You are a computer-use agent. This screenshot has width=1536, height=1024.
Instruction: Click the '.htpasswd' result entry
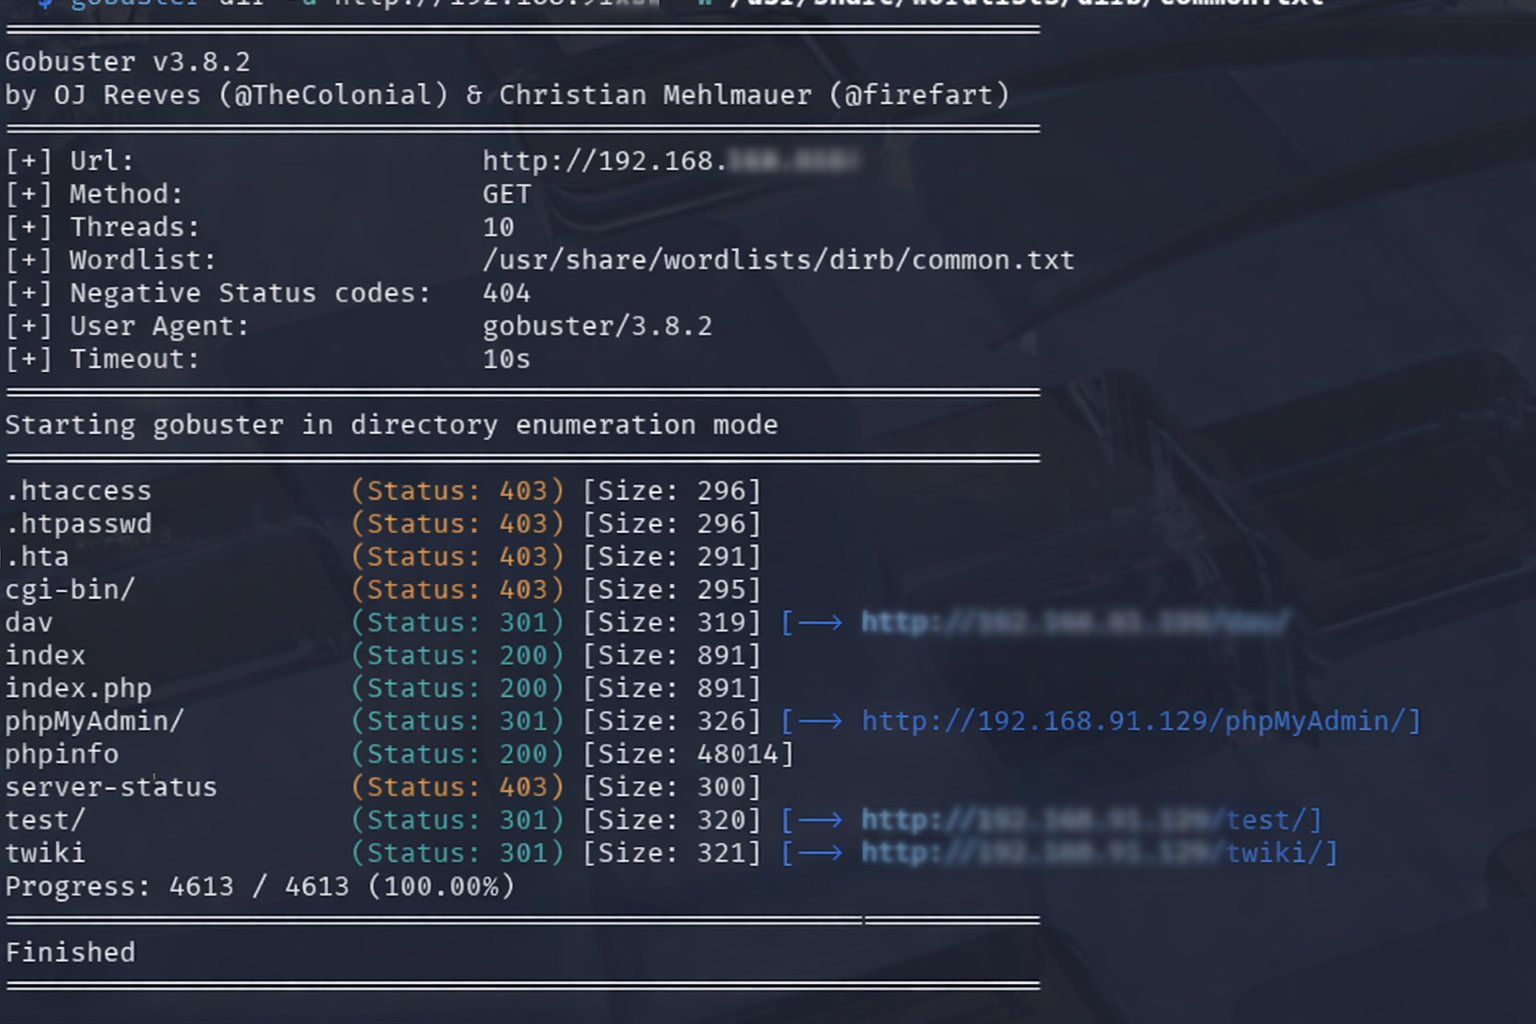pos(79,524)
